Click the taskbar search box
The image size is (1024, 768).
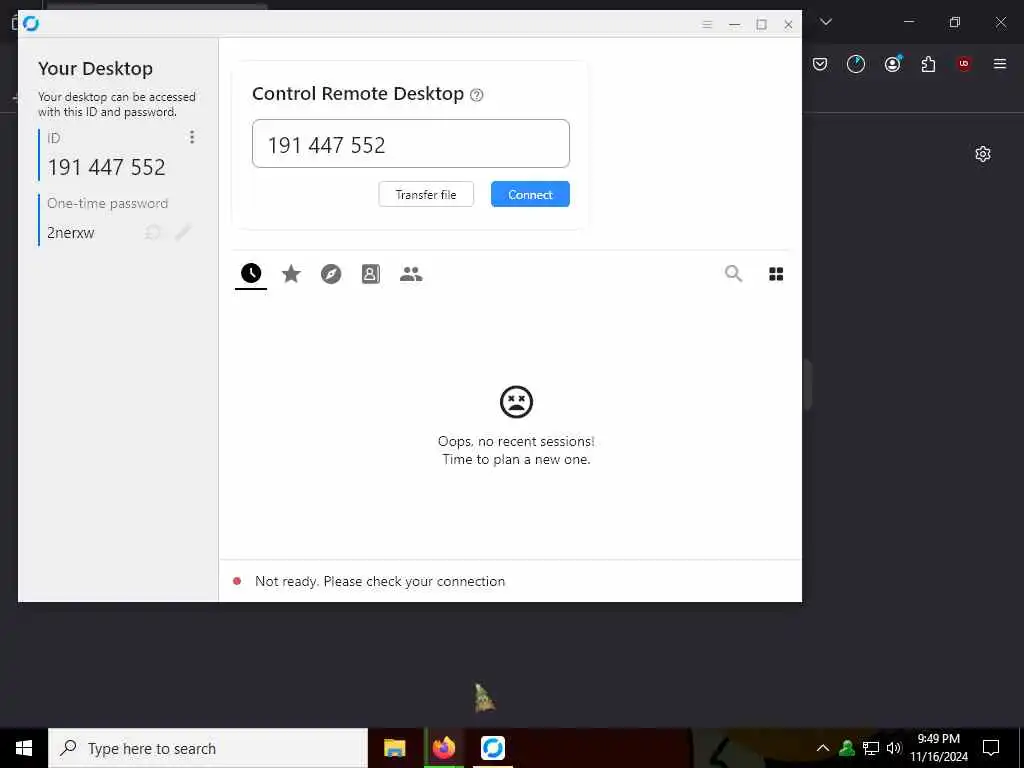(208, 748)
